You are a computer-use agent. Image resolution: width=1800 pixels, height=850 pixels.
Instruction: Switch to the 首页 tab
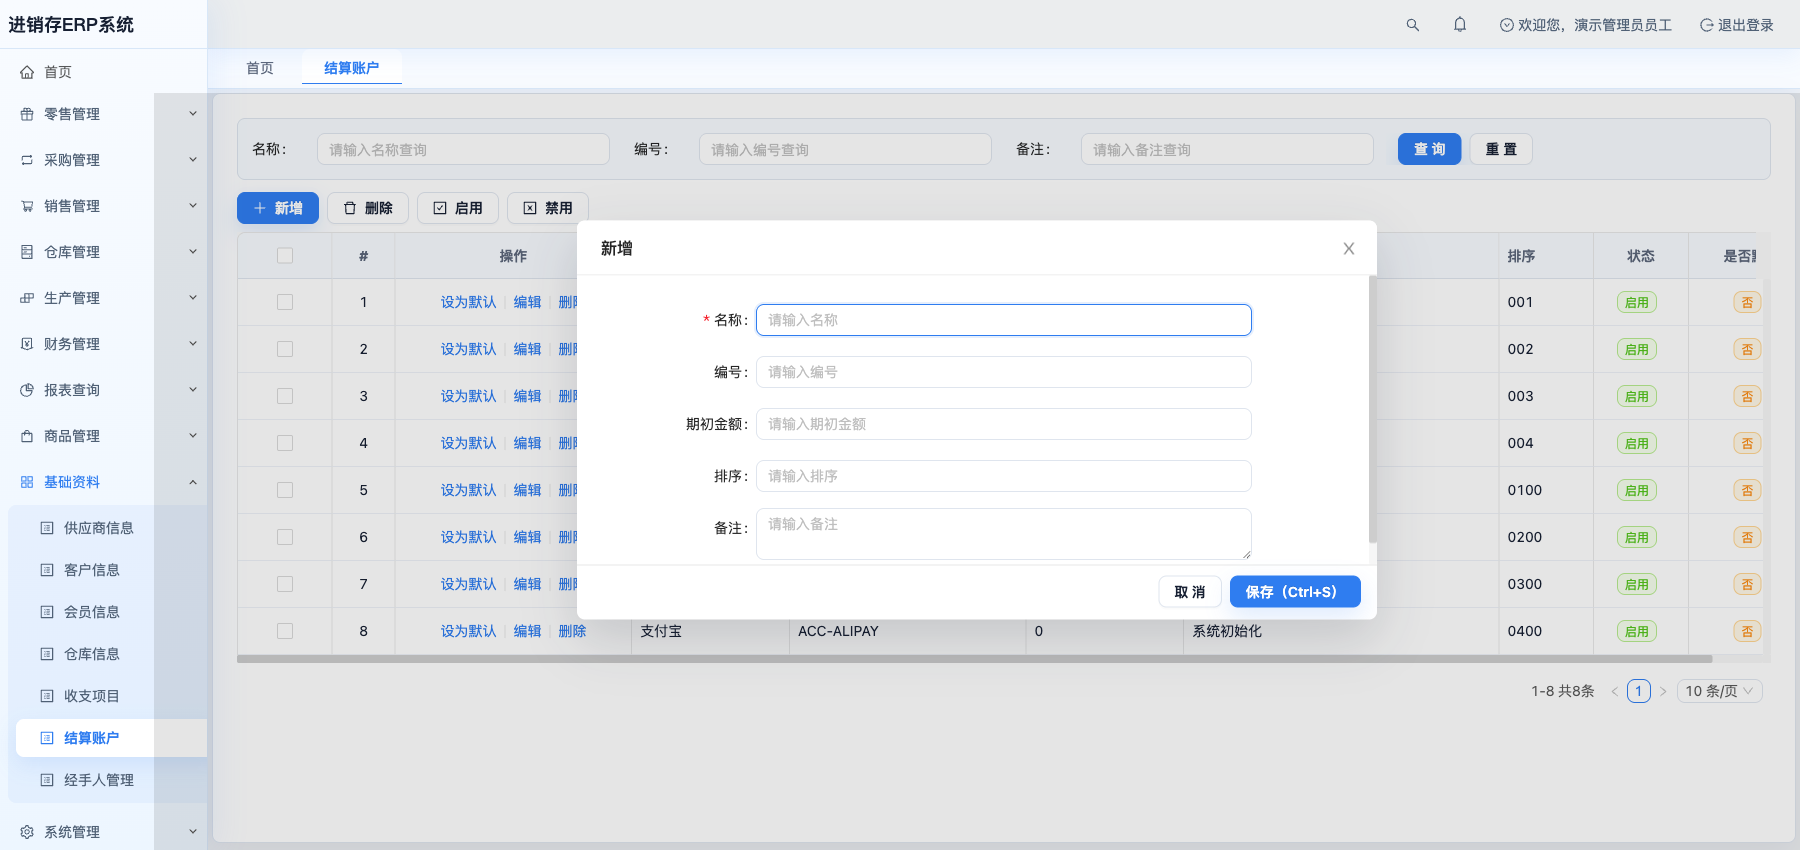[260, 68]
